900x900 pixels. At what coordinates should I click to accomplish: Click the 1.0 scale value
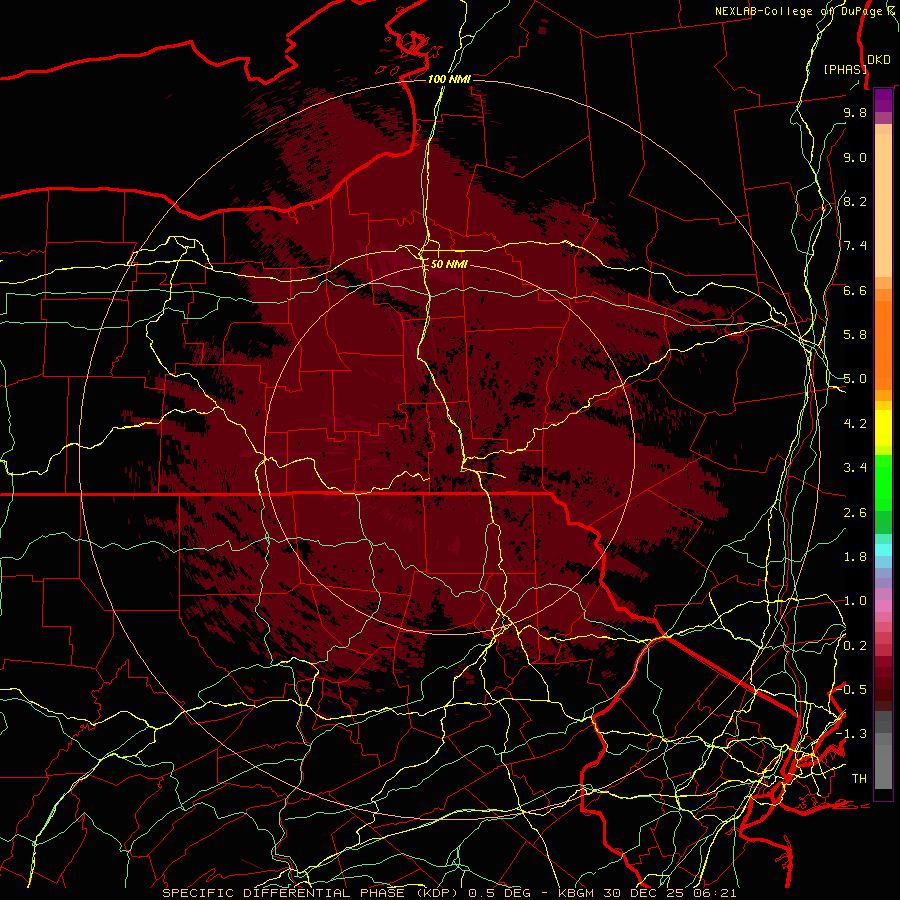tap(855, 601)
